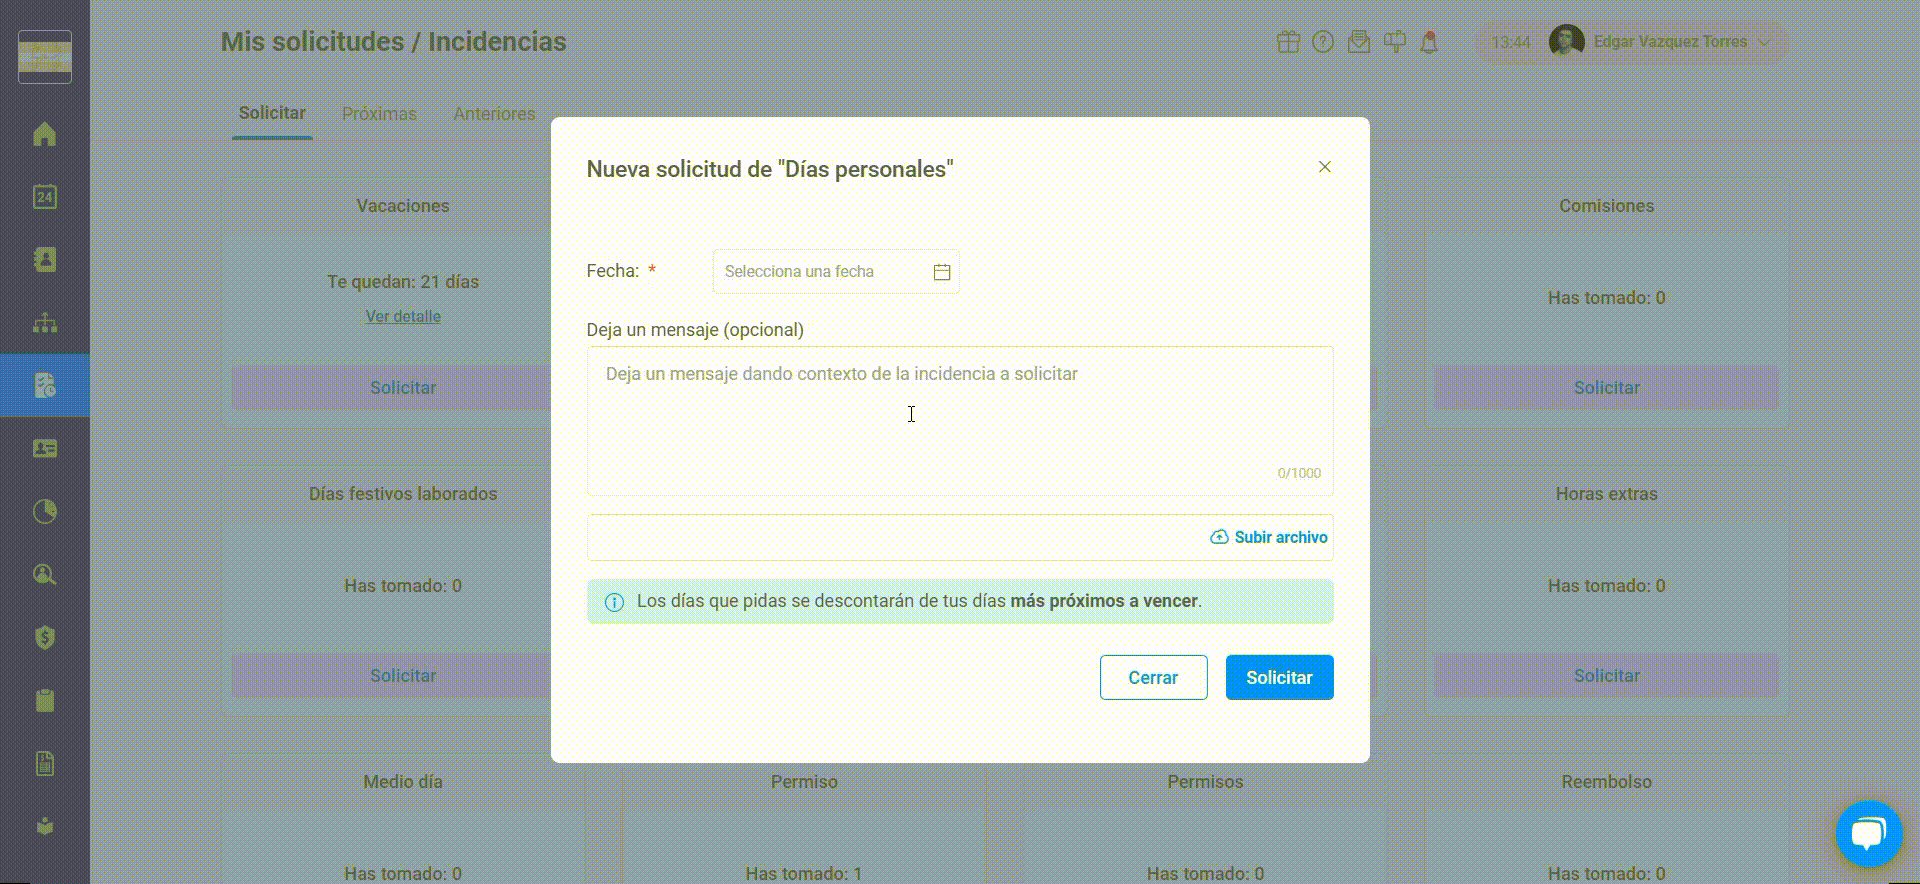Switch to the Próximas tab

[x=380, y=113]
